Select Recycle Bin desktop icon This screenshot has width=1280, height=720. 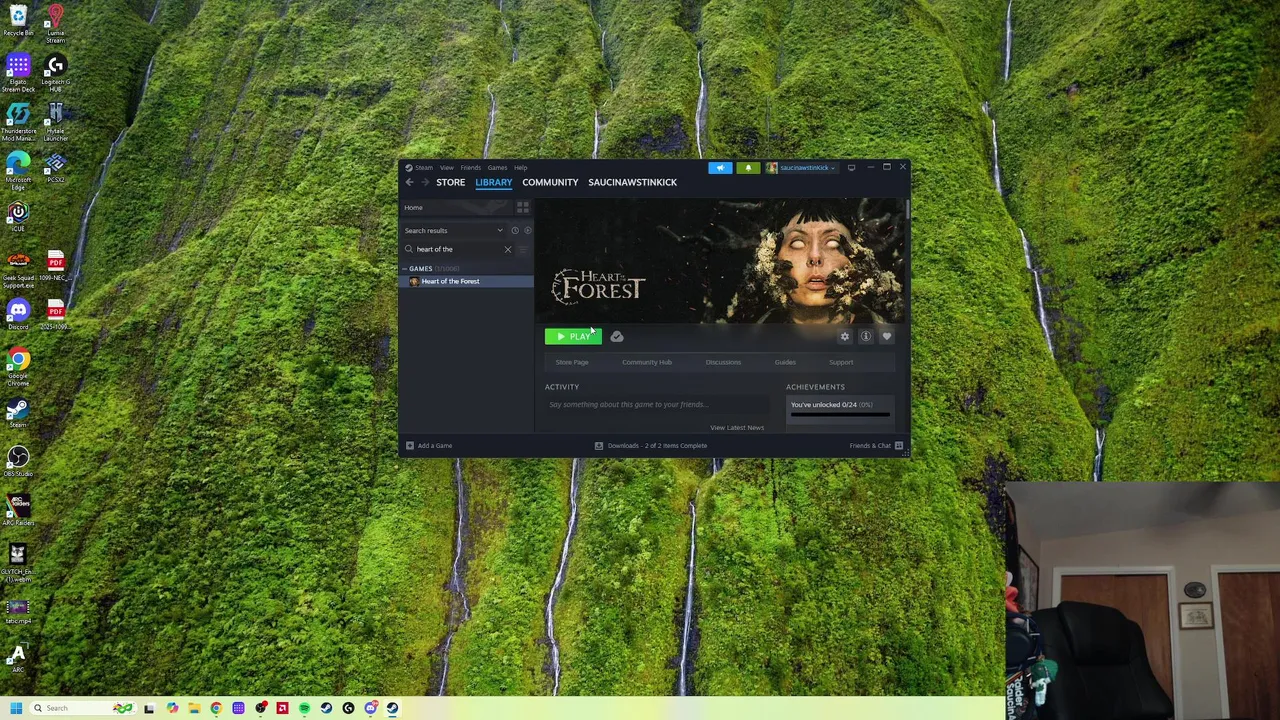point(18,20)
